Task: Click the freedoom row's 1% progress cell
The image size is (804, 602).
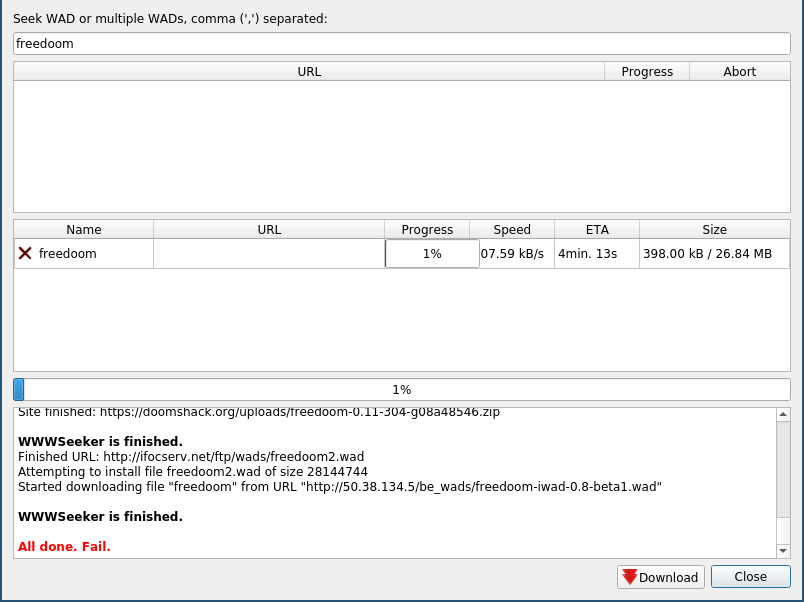Action: [x=432, y=254]
